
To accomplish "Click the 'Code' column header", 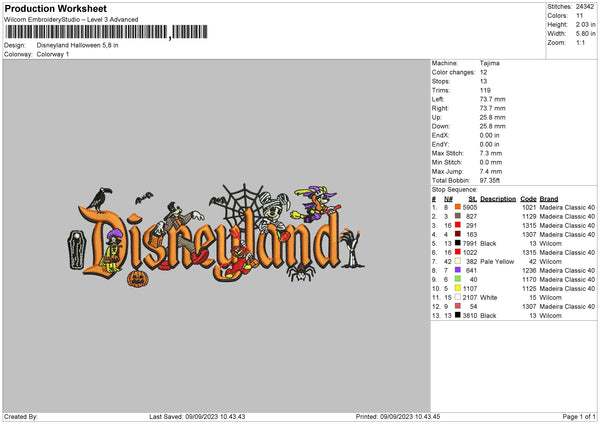I will pyautogui.click(x=528, y=199).
